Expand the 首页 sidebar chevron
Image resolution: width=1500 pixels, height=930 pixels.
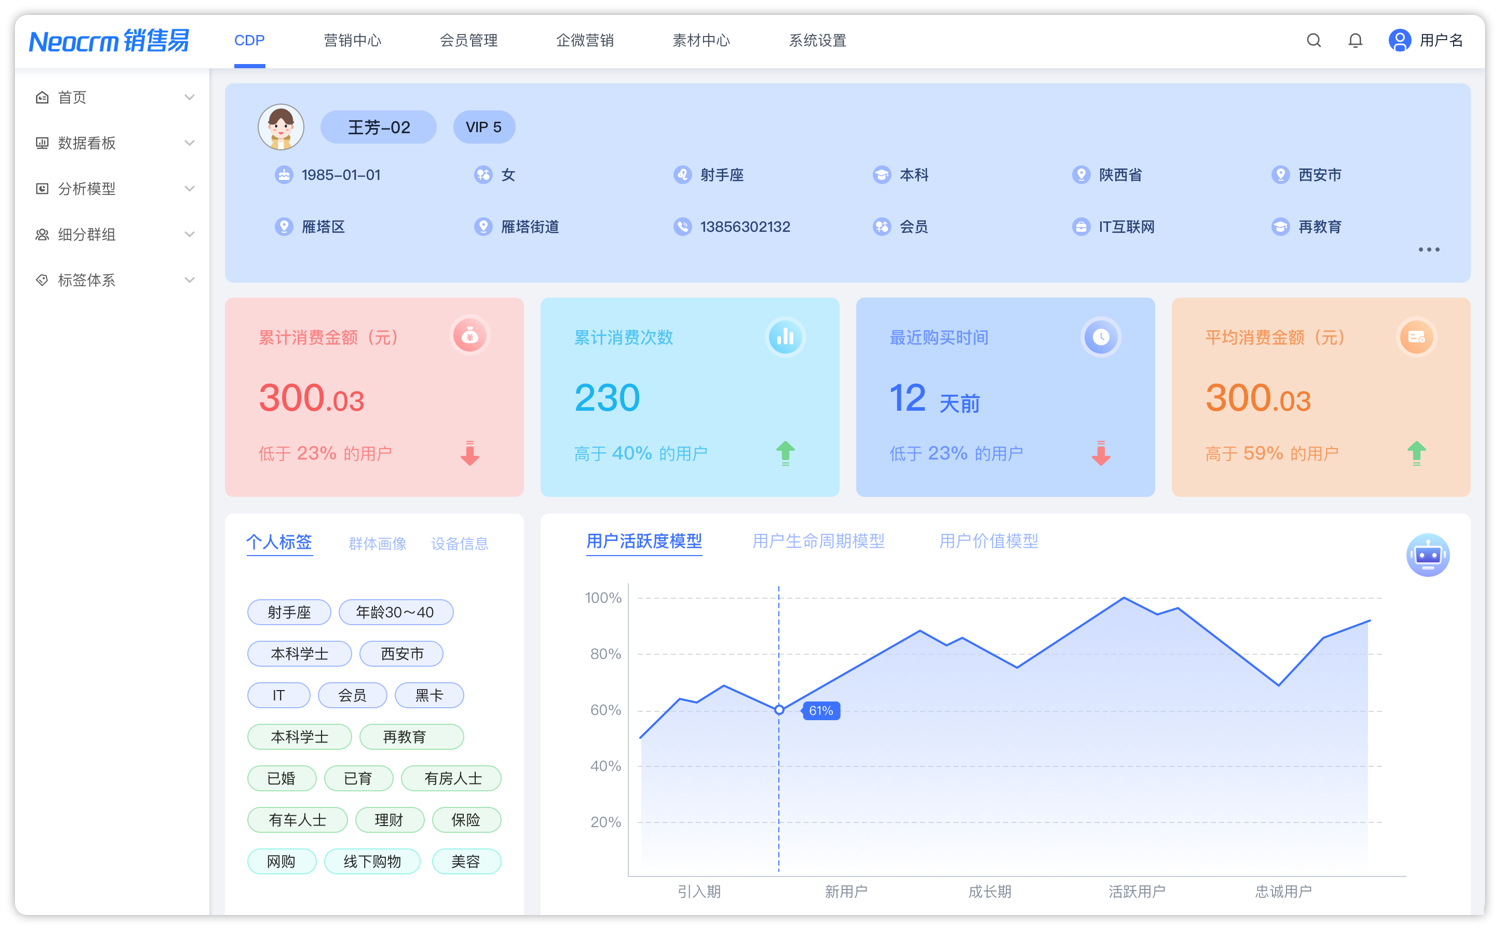(x=189, y=97)
